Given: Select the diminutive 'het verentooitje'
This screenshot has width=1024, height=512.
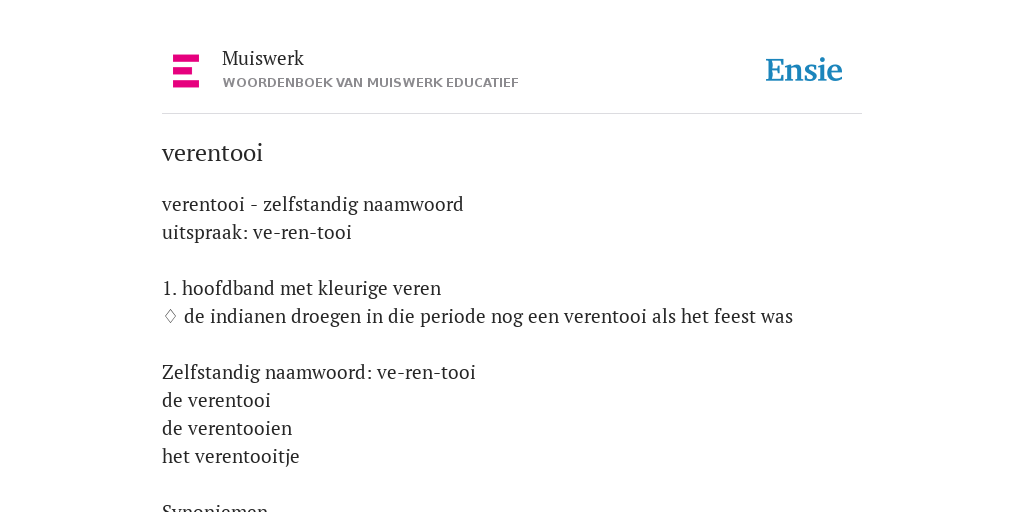Looking at the screenshot, I should (231, 456).
